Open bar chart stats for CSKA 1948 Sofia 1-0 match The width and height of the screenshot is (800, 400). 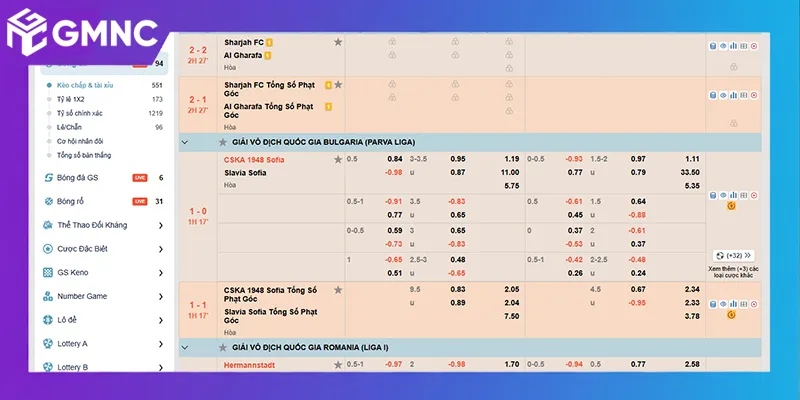733,195
